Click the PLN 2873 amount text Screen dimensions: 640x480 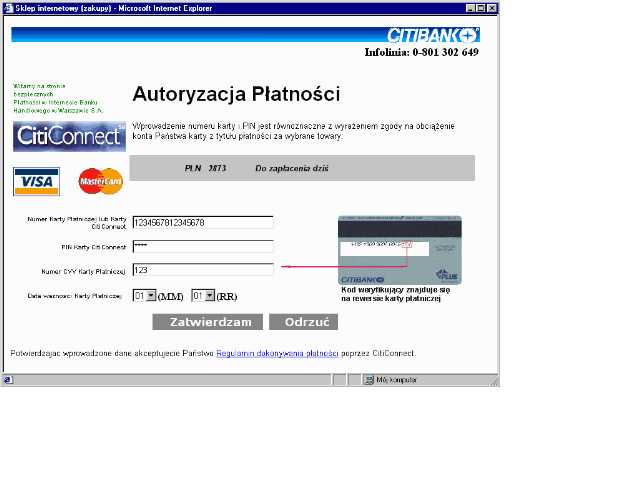[205, 168]
